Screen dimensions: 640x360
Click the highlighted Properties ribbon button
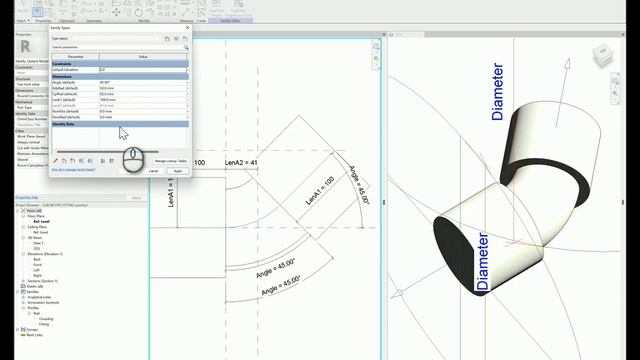(38, 12)
